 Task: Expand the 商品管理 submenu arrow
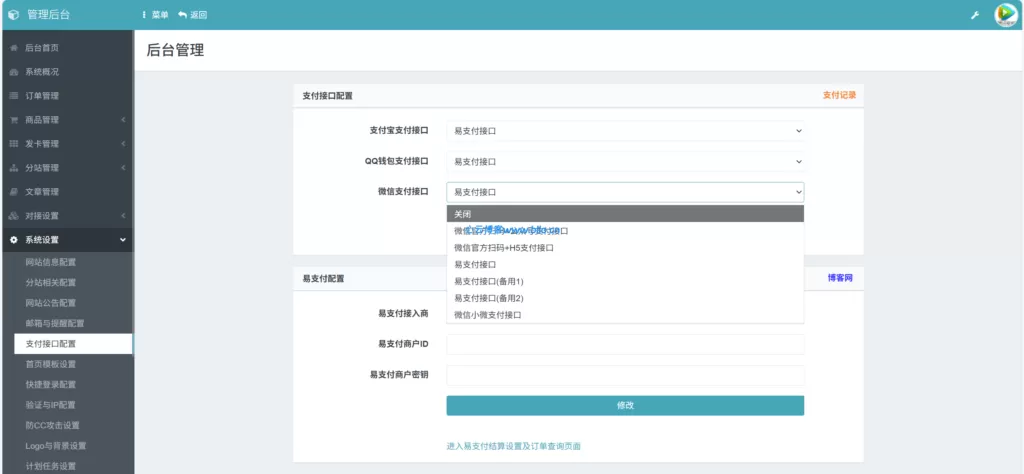tap(123, 120)
